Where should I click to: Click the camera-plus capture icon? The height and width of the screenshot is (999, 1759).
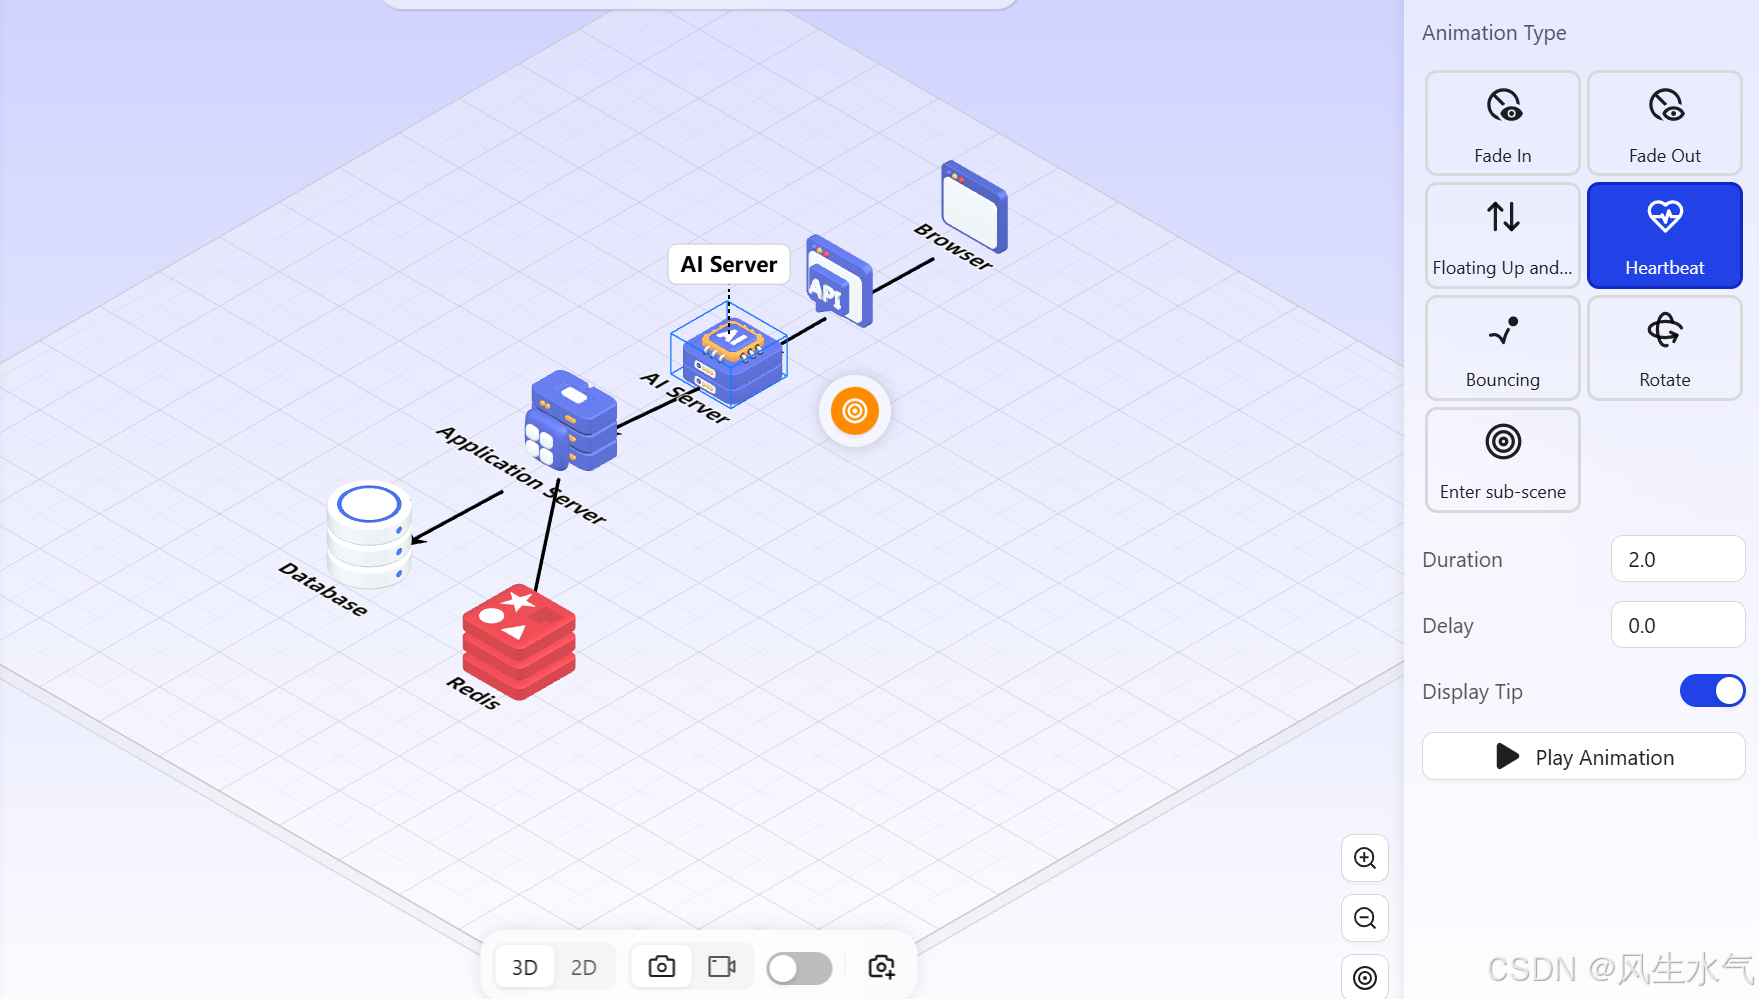[x=880, y=966]
